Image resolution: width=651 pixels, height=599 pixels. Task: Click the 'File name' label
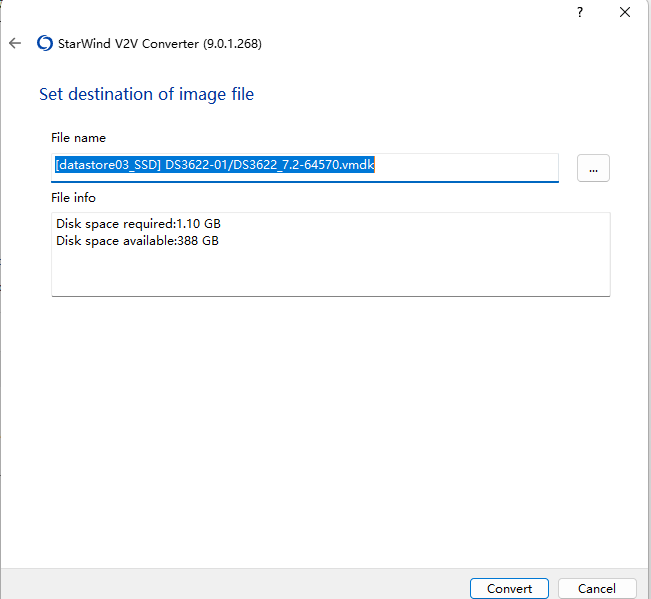point(78,138)
